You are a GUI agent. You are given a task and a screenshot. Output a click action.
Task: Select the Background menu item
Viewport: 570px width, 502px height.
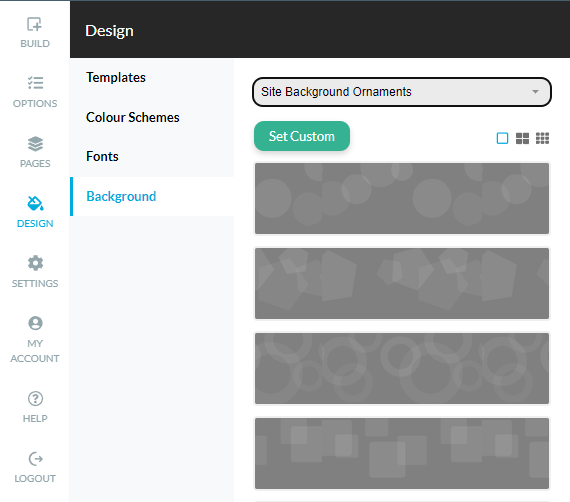(121, 196)
